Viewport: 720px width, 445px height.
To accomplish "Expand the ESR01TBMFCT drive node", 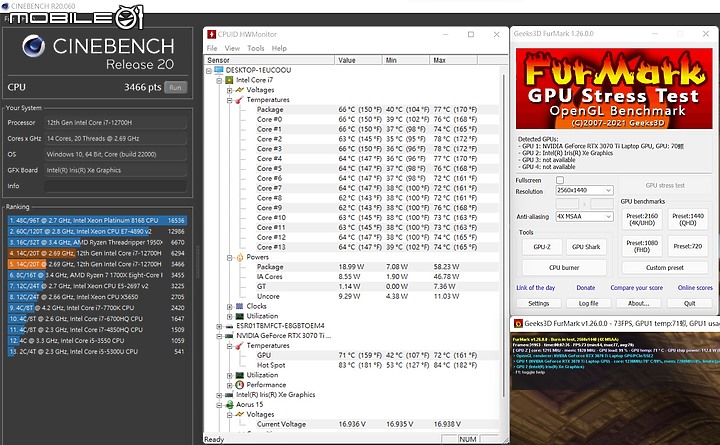I will (219, 326).
